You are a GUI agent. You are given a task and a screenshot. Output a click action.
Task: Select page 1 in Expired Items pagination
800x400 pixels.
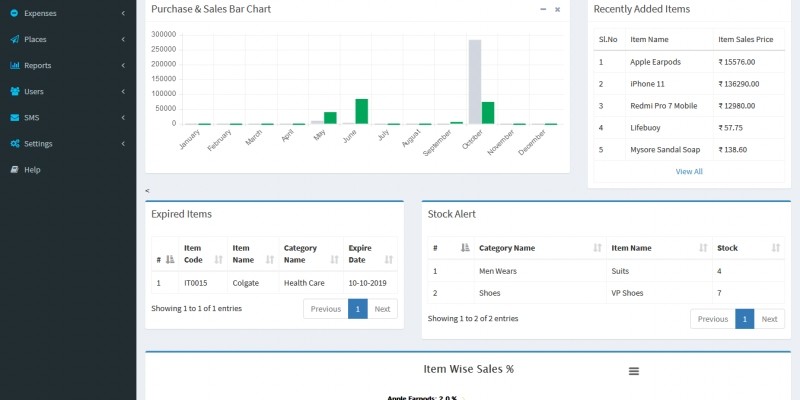[358, 309]
